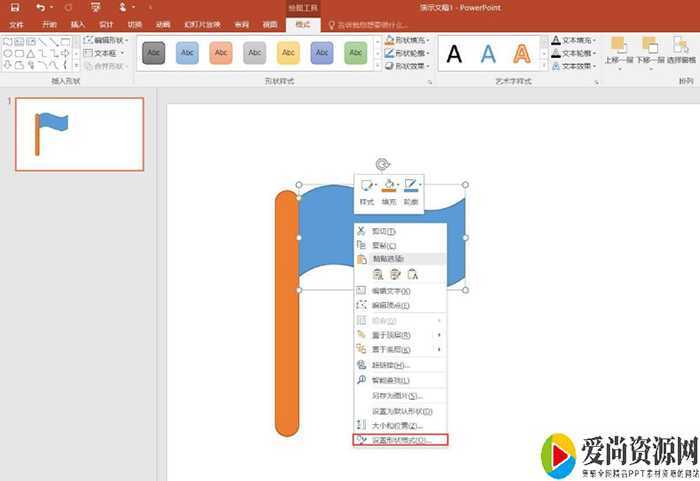Switch to the Insert (插入) ribbon tab
This screenshot has height=481, width=700.
77,24
